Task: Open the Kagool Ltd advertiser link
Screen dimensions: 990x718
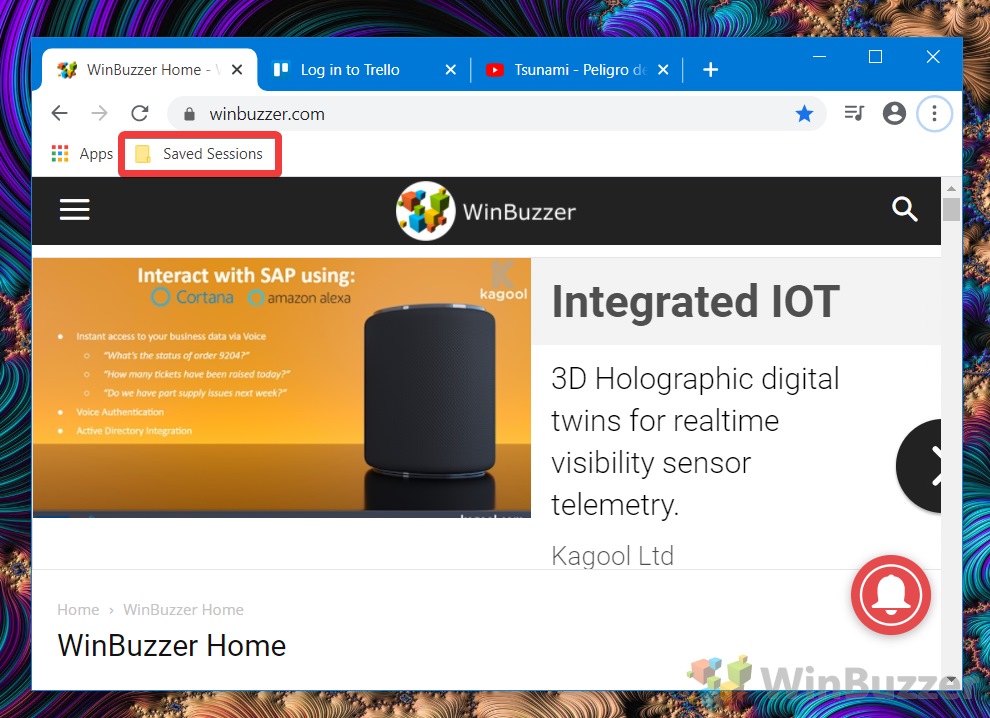Action: coord(612,556)
